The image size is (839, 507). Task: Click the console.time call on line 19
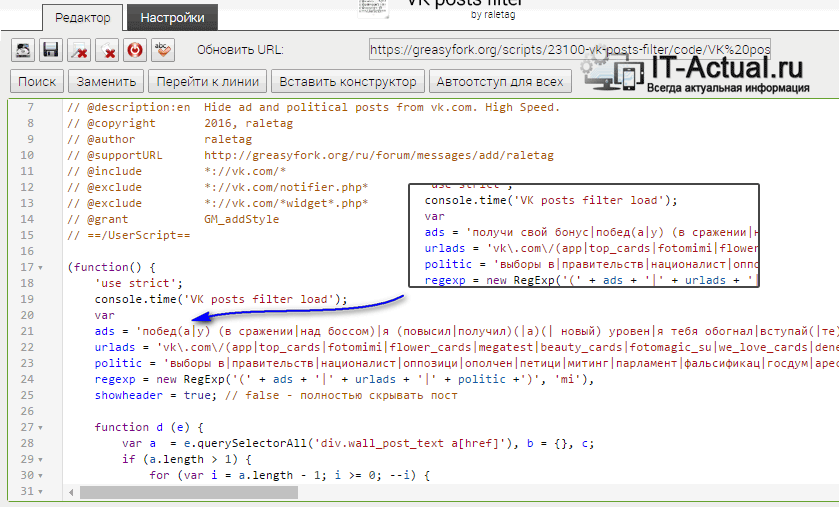[x=221, y=299]
